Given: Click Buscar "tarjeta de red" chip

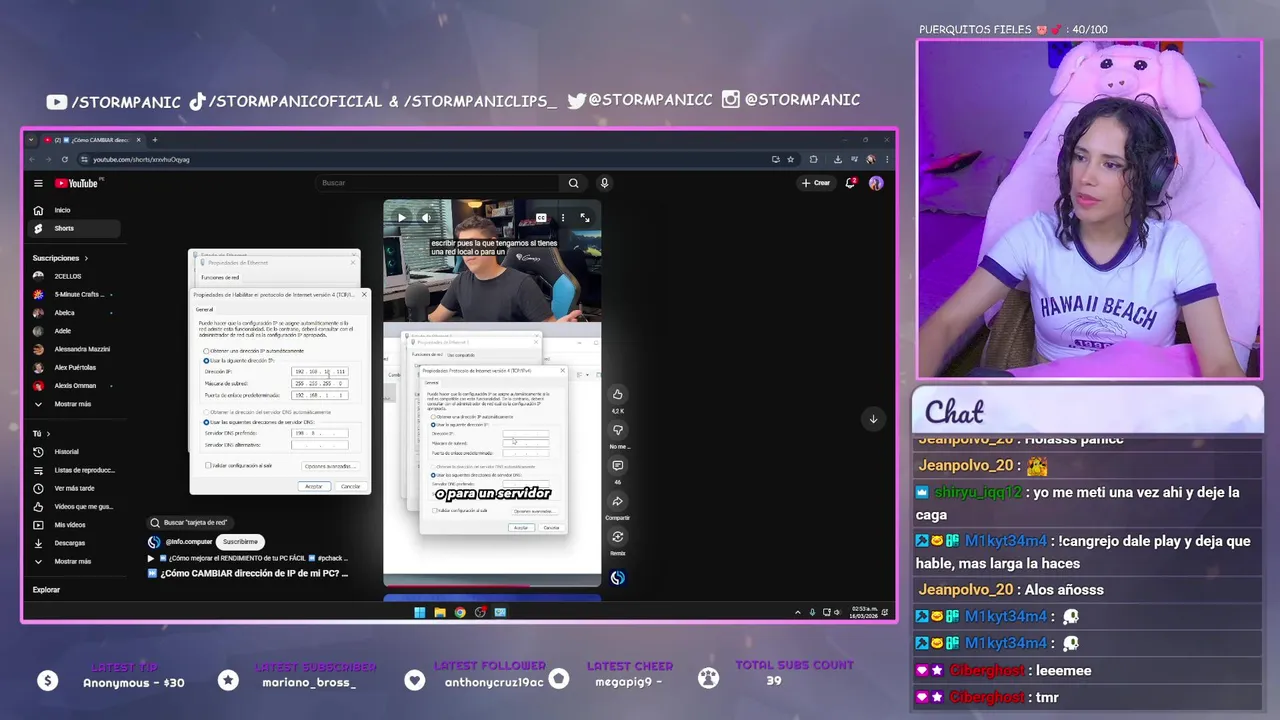Looking at the screenshot, I should 189,522.
